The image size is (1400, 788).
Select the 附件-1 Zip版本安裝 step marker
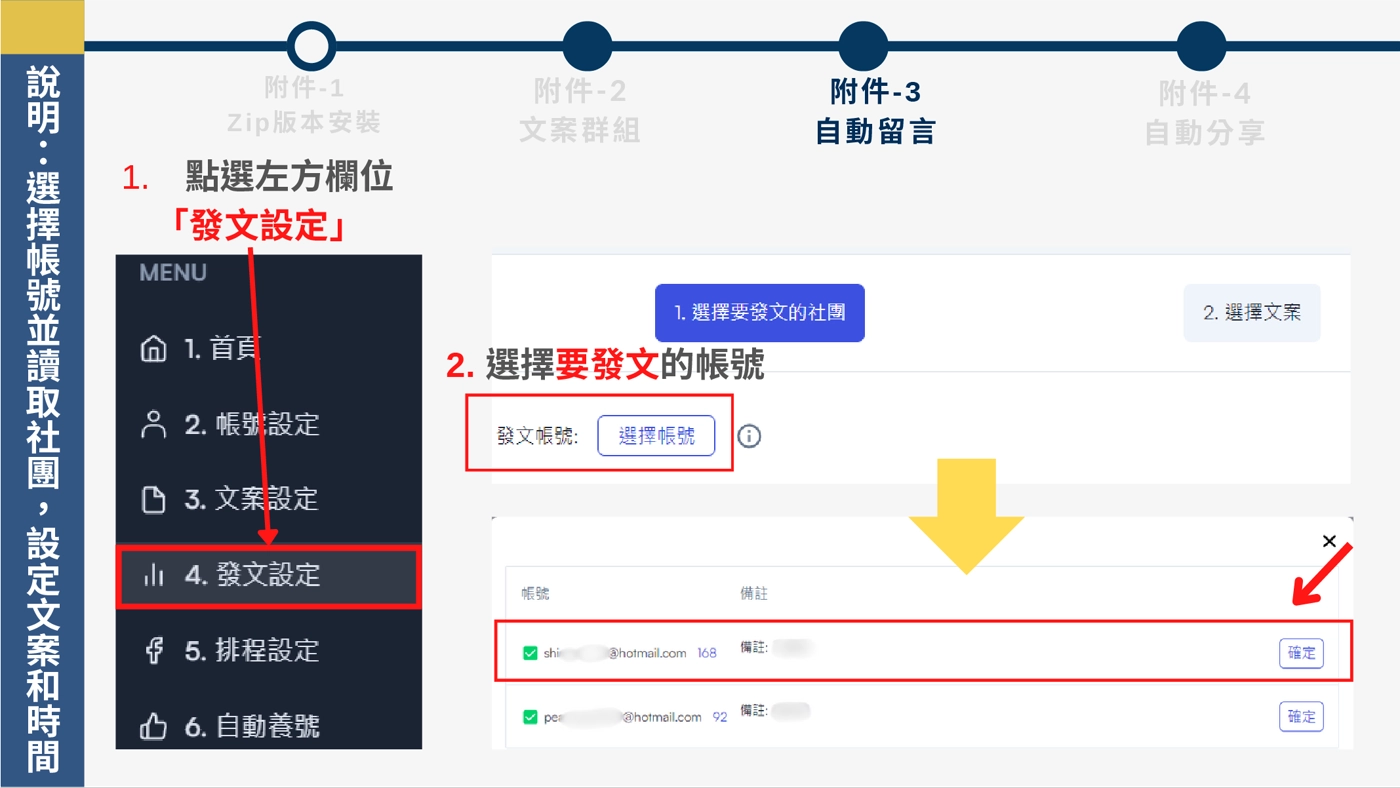(x=311, y=46)
